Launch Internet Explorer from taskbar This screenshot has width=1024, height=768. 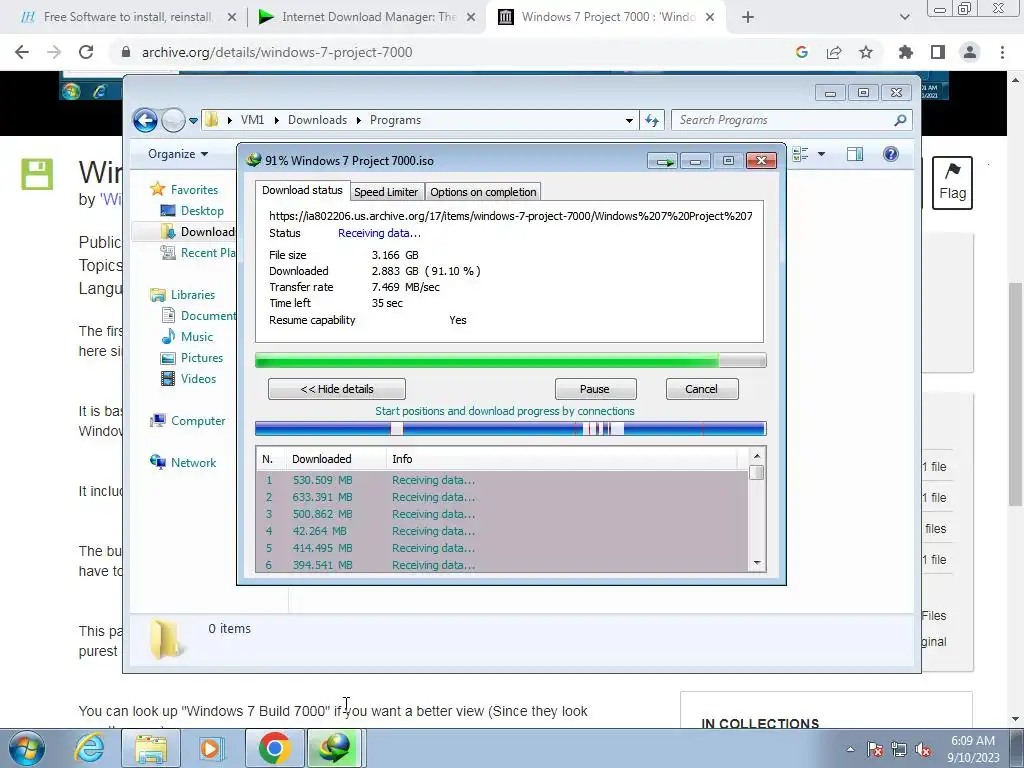tap(89, 748)
